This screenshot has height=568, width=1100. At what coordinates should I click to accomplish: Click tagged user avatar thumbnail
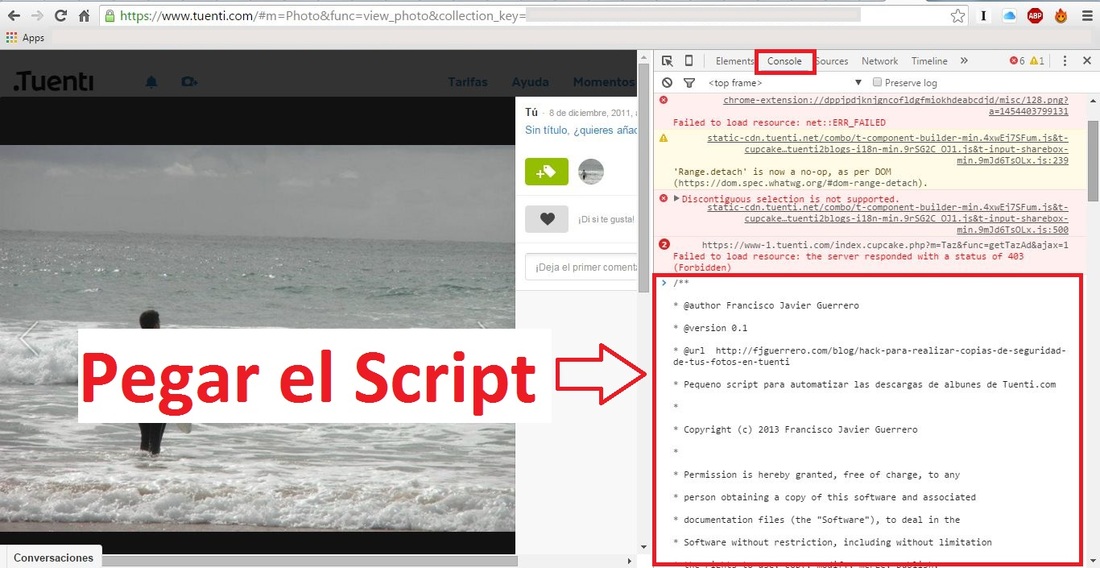(591, 172)
